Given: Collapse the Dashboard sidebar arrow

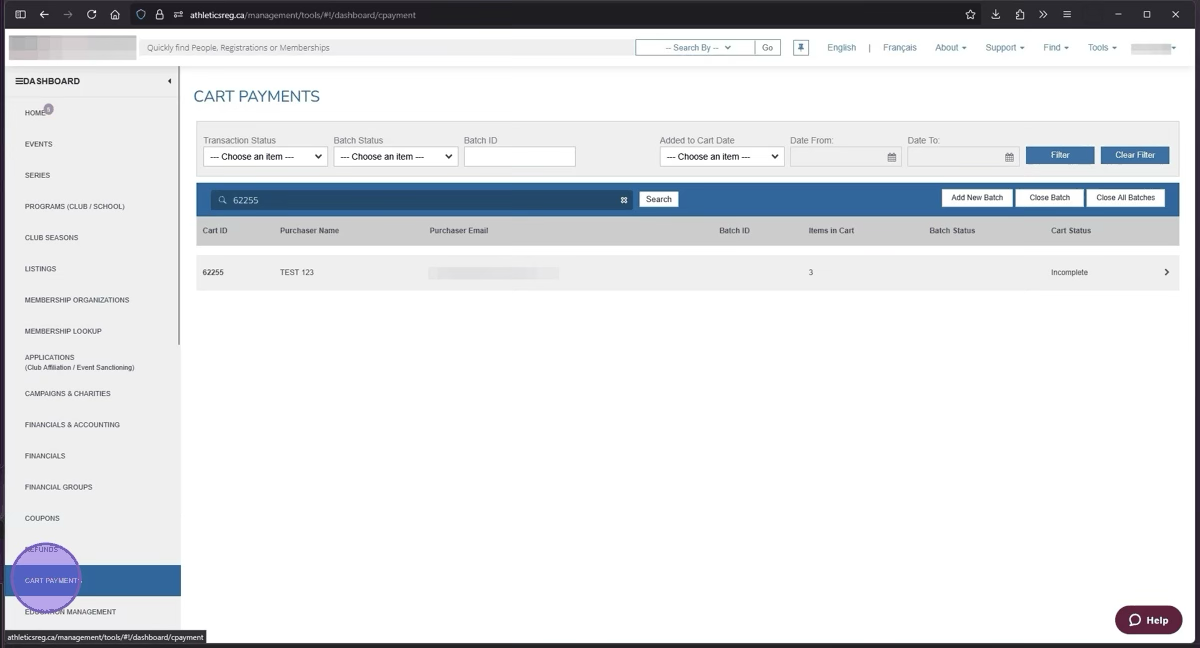Looking at the screenshot, I should click(x=169, y=81).
